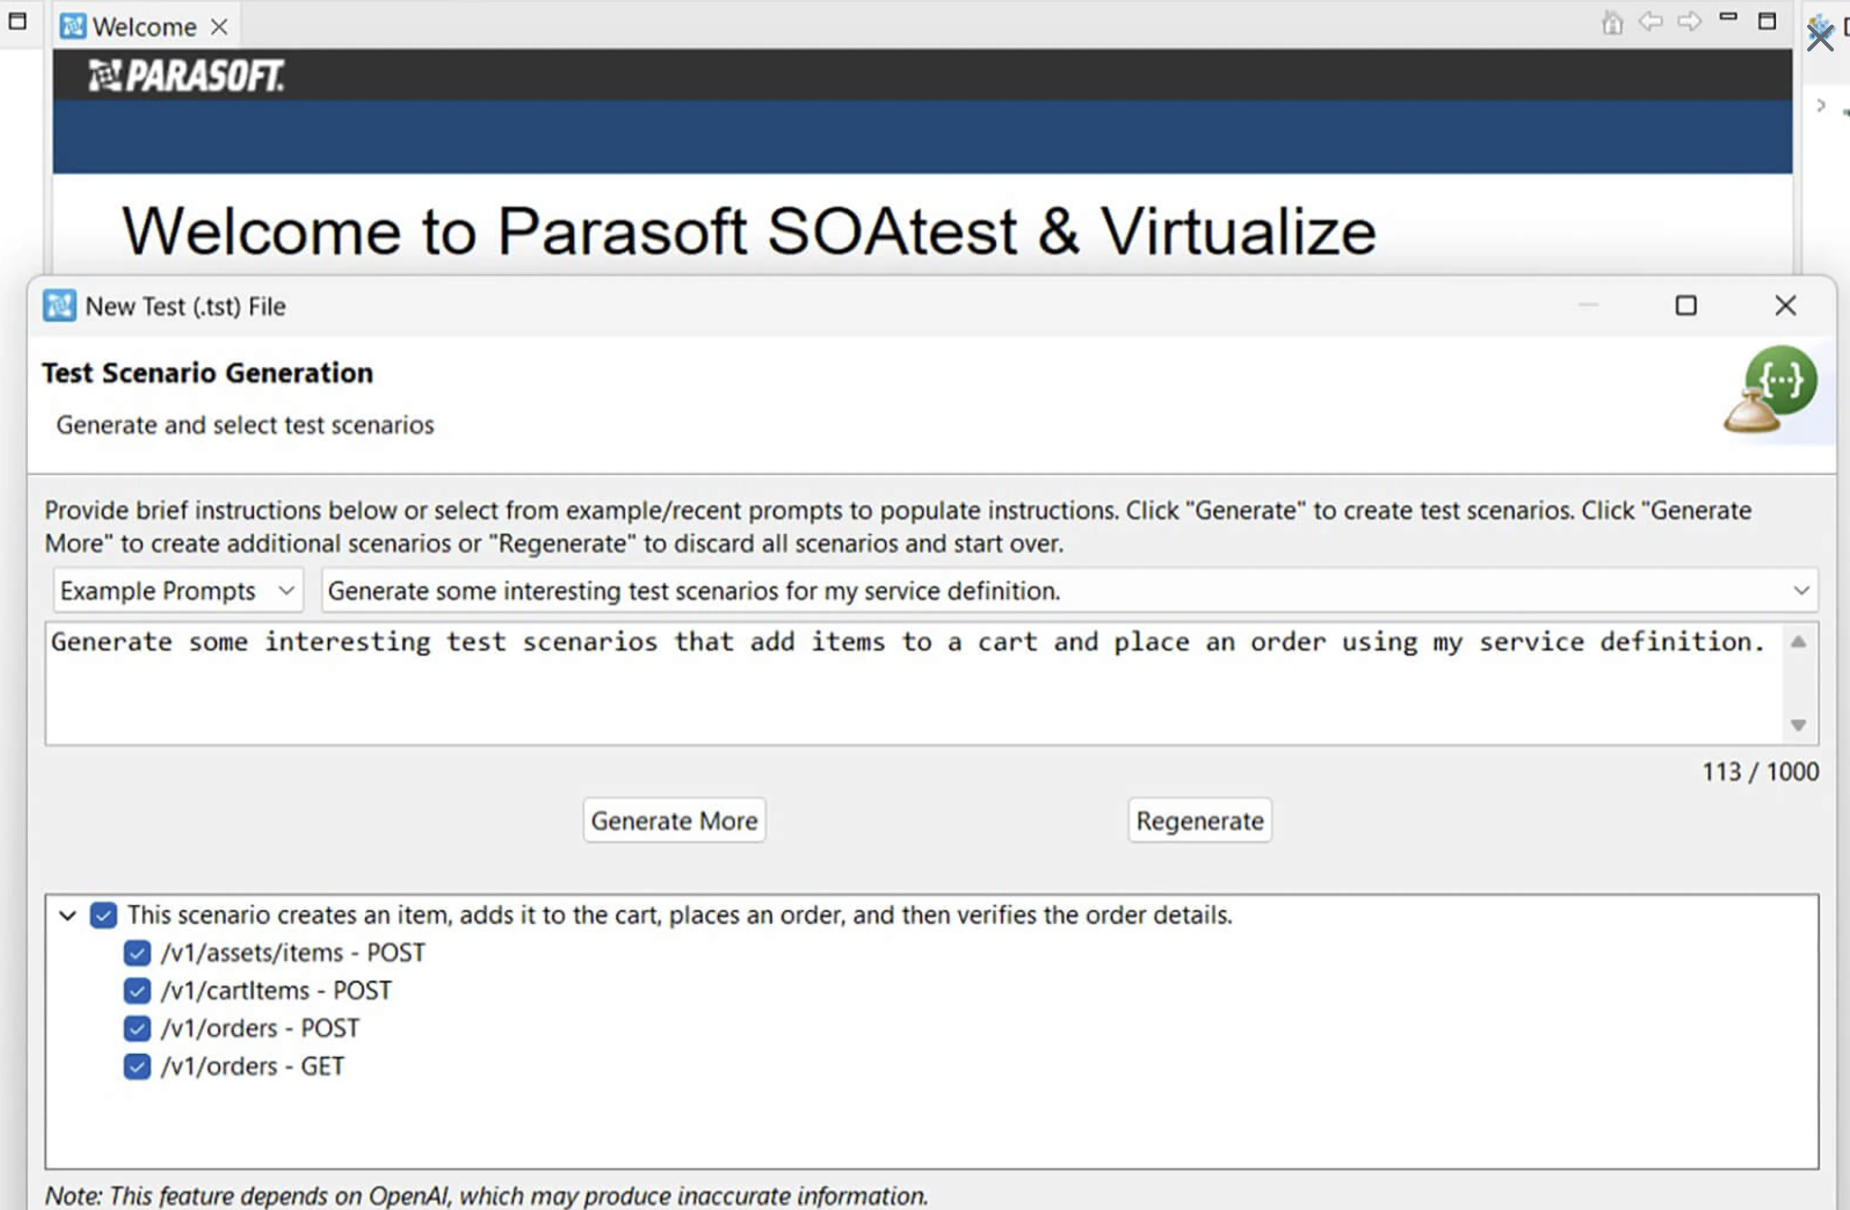Click the OpenAI note at the bottom
This screenshot has height=1210, width=1850.
[x=486, y=1196]
